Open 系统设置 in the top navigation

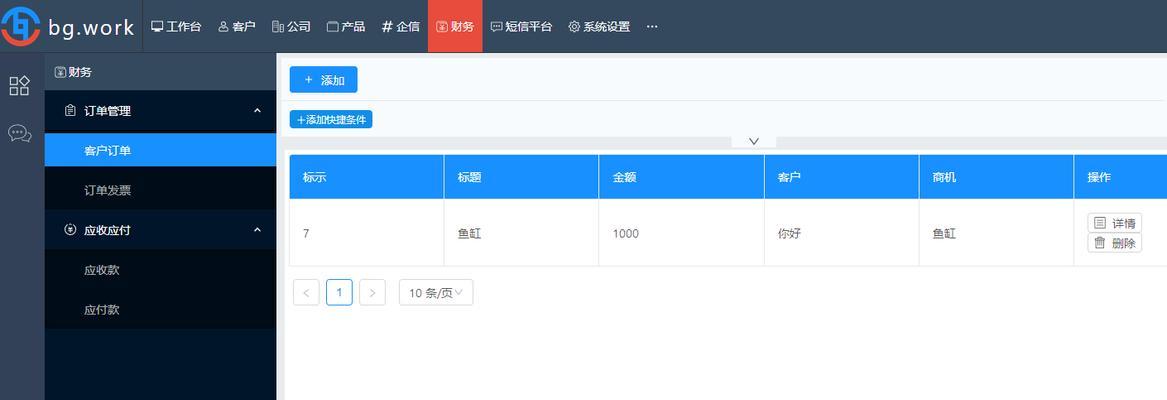(599, 26)
